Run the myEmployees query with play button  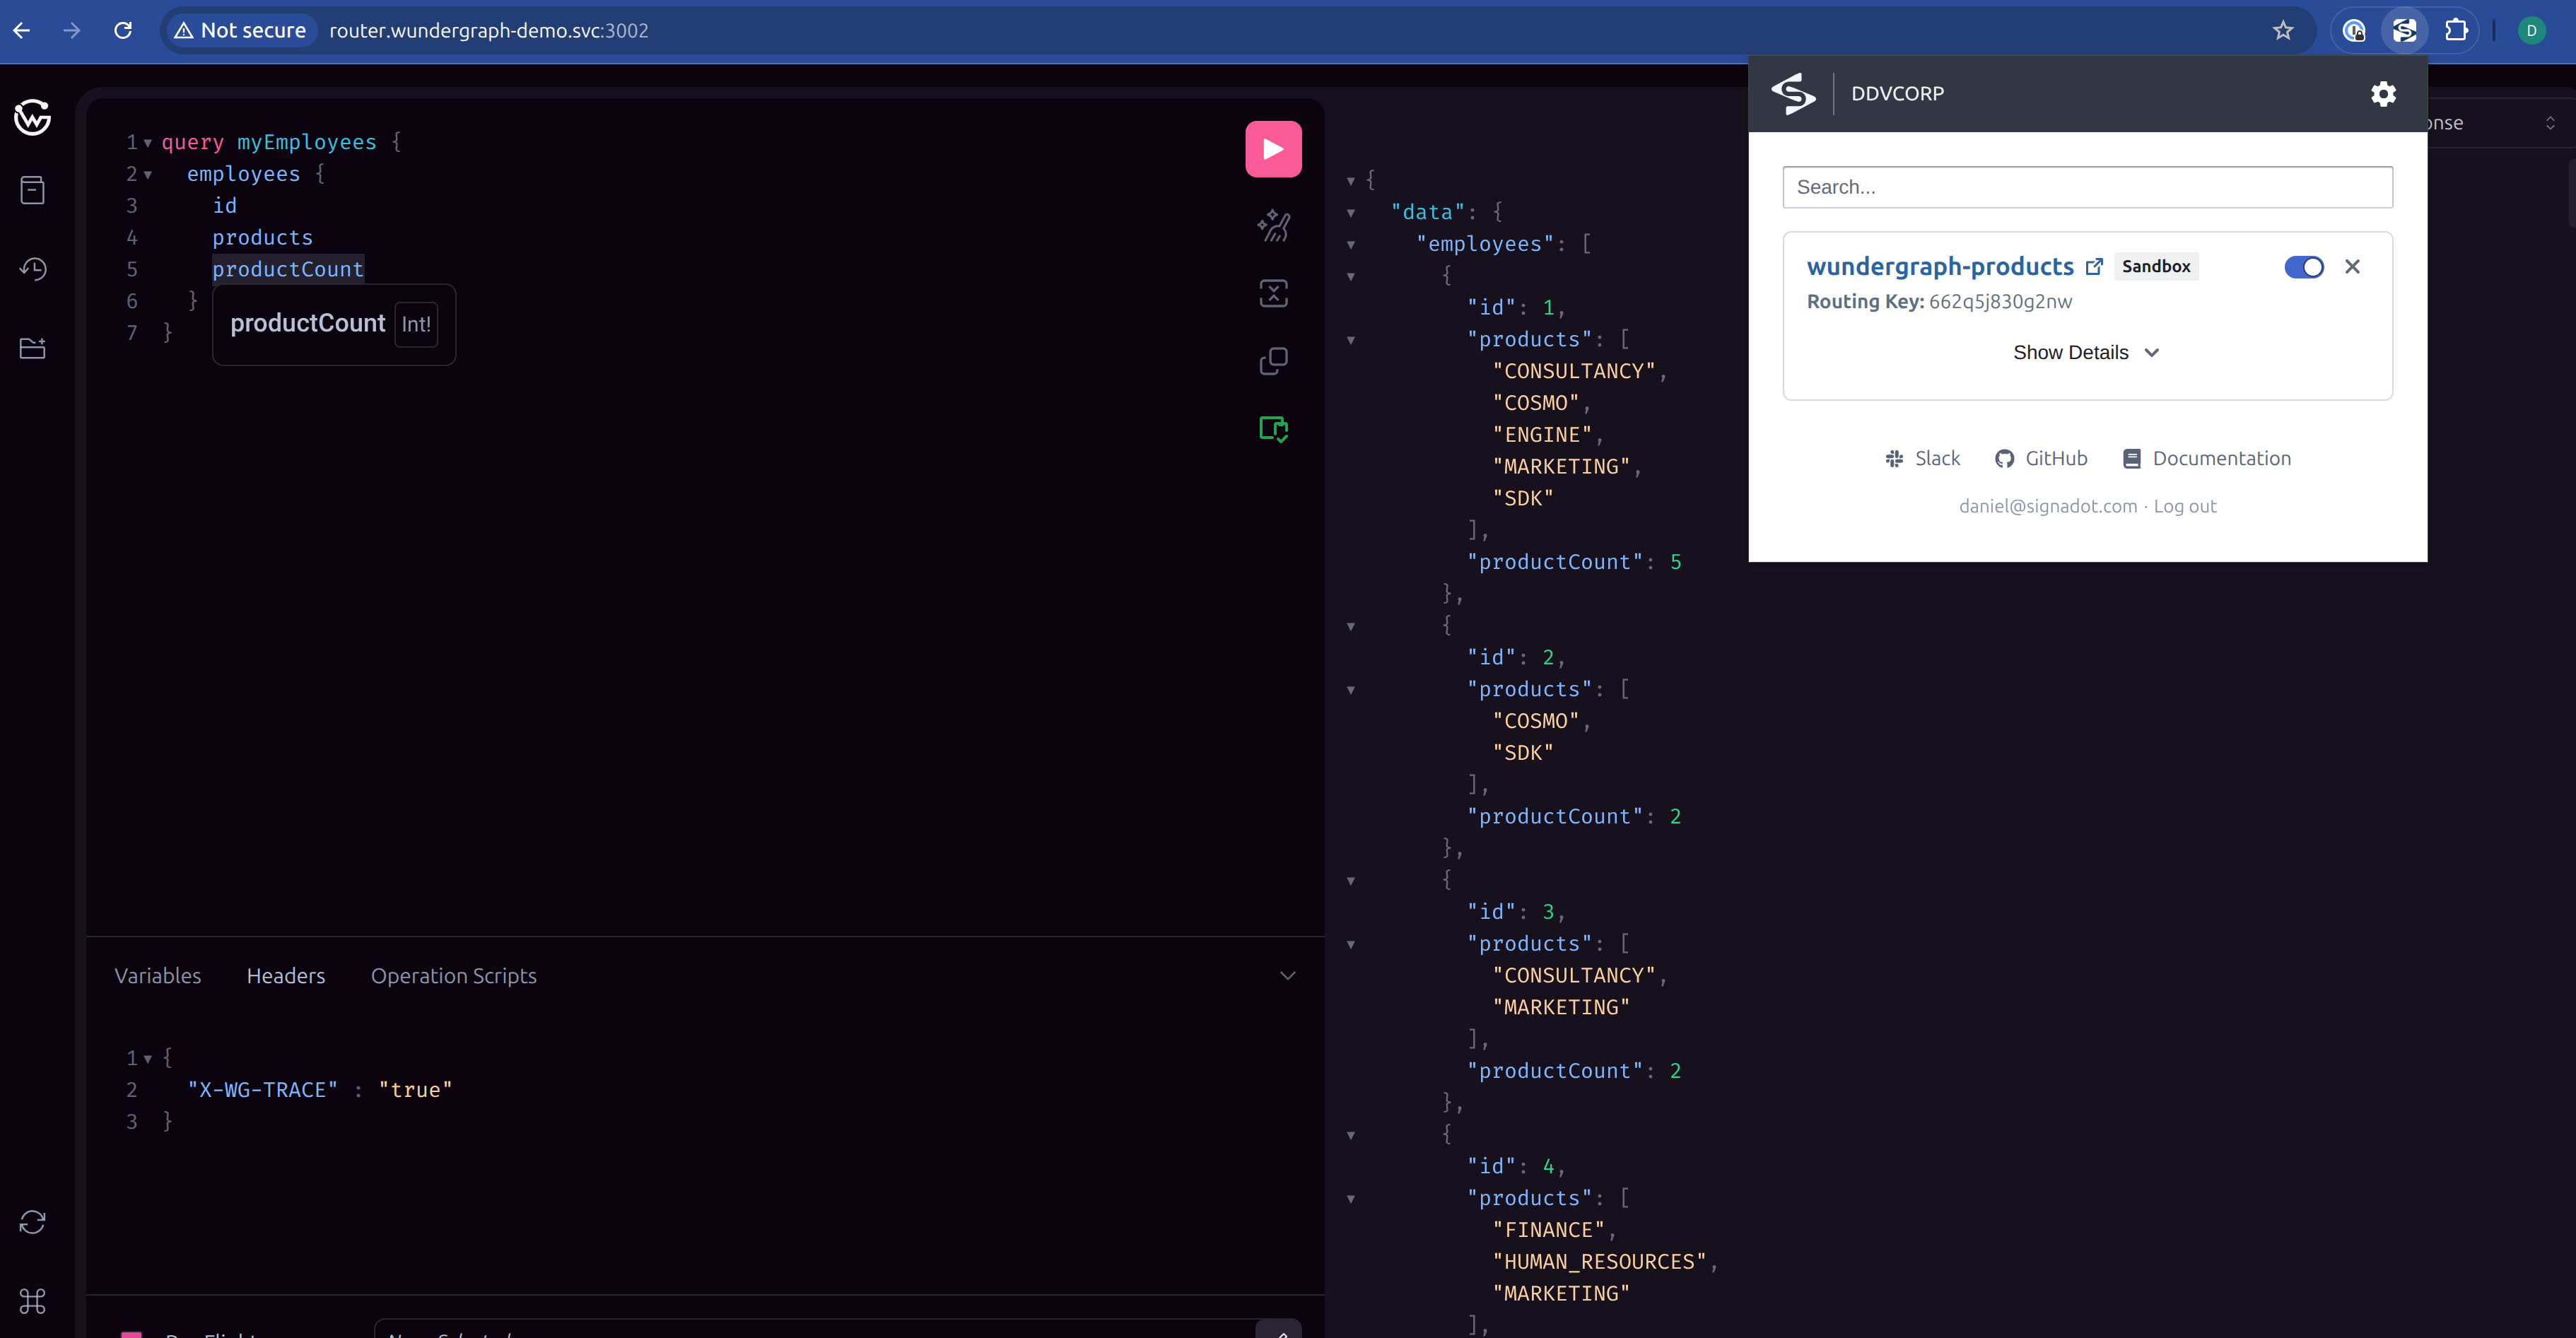[1273, 149]
